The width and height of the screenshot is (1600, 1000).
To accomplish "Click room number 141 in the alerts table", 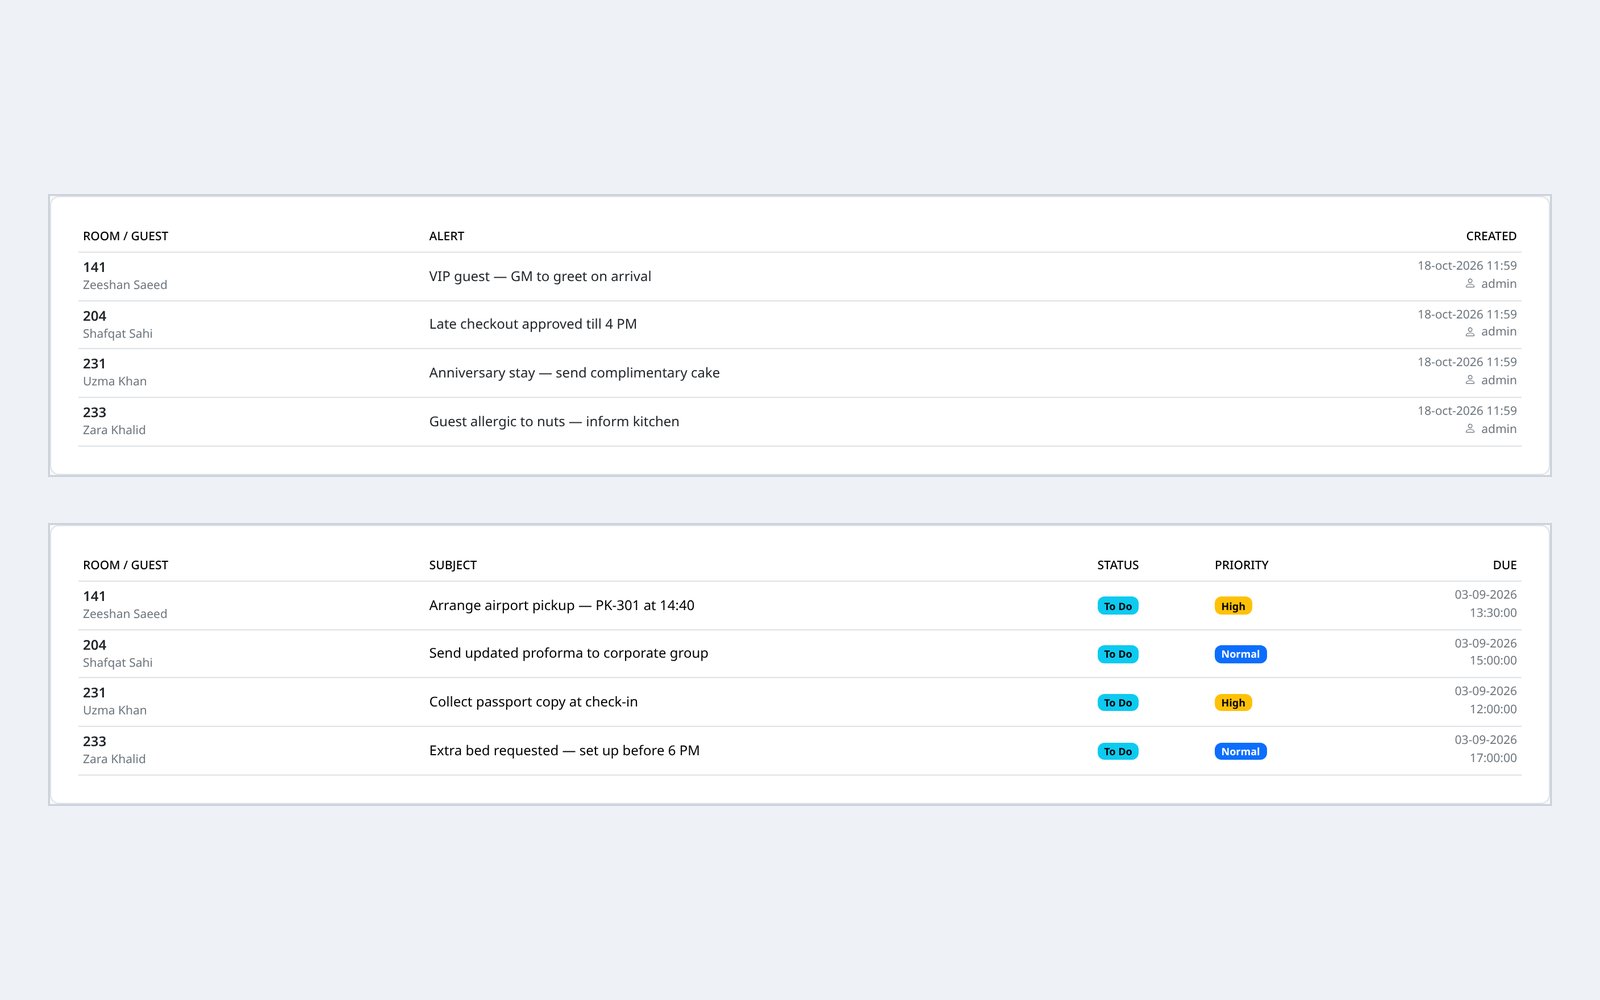I will [x=94, y=267].
